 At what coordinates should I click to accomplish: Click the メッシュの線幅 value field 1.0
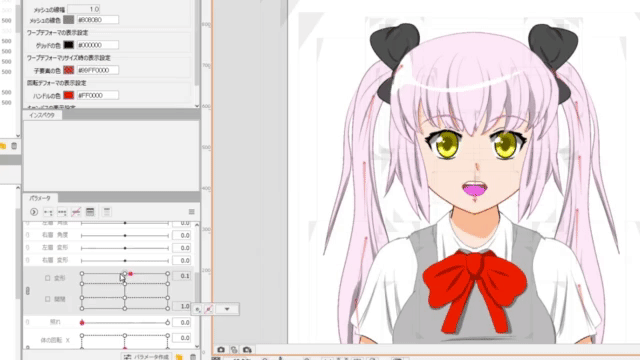(84, 9)
